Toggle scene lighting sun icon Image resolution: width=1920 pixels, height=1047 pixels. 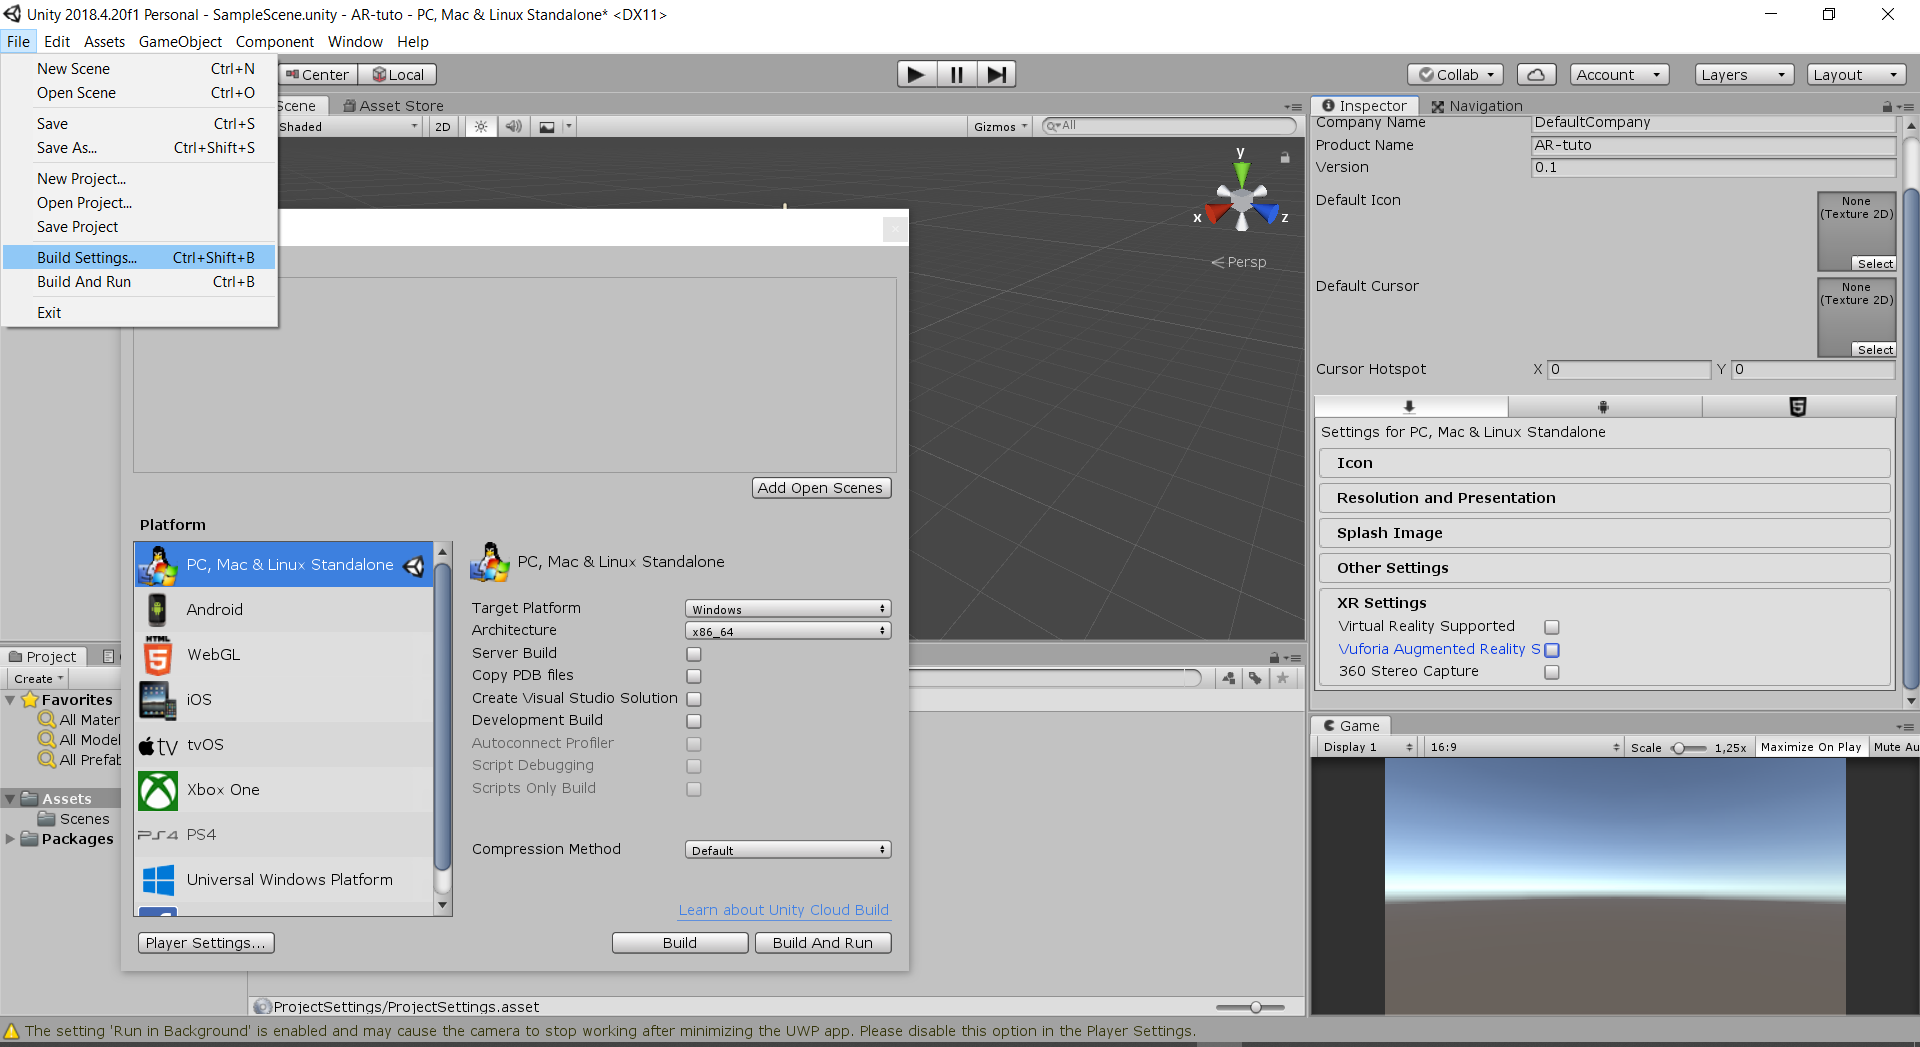(481, 127)
